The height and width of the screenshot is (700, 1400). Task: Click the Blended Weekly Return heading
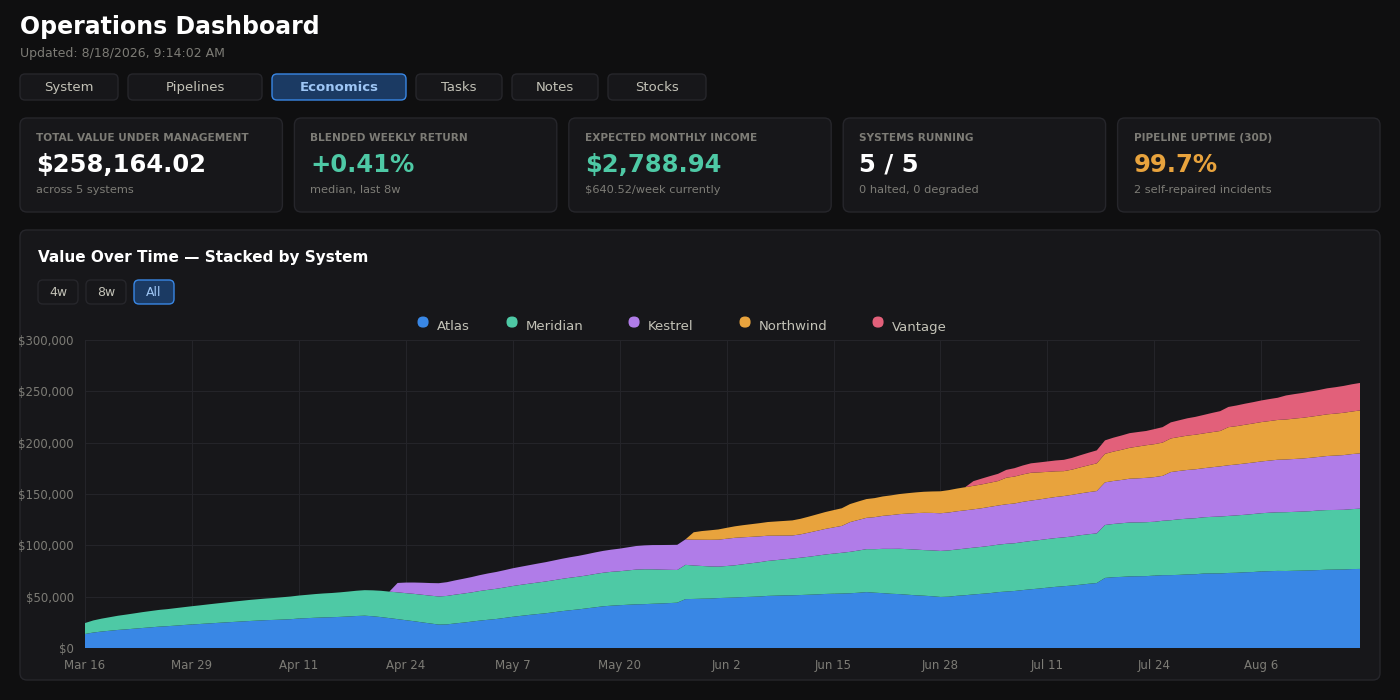tap(389, 138)
